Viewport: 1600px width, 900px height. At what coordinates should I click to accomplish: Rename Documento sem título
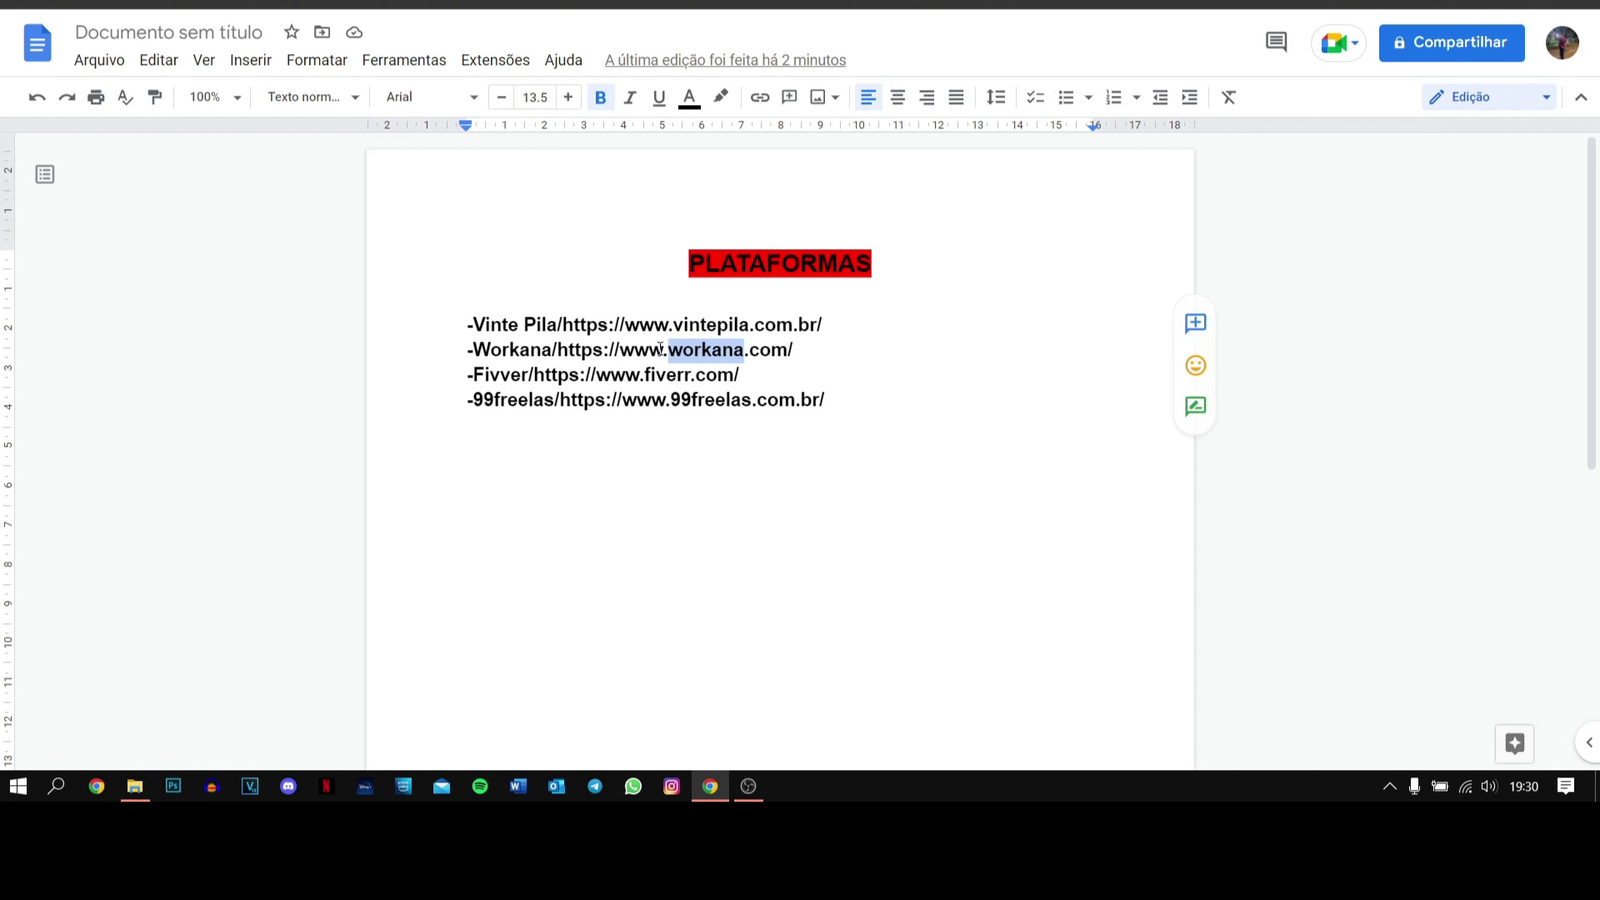169,32
